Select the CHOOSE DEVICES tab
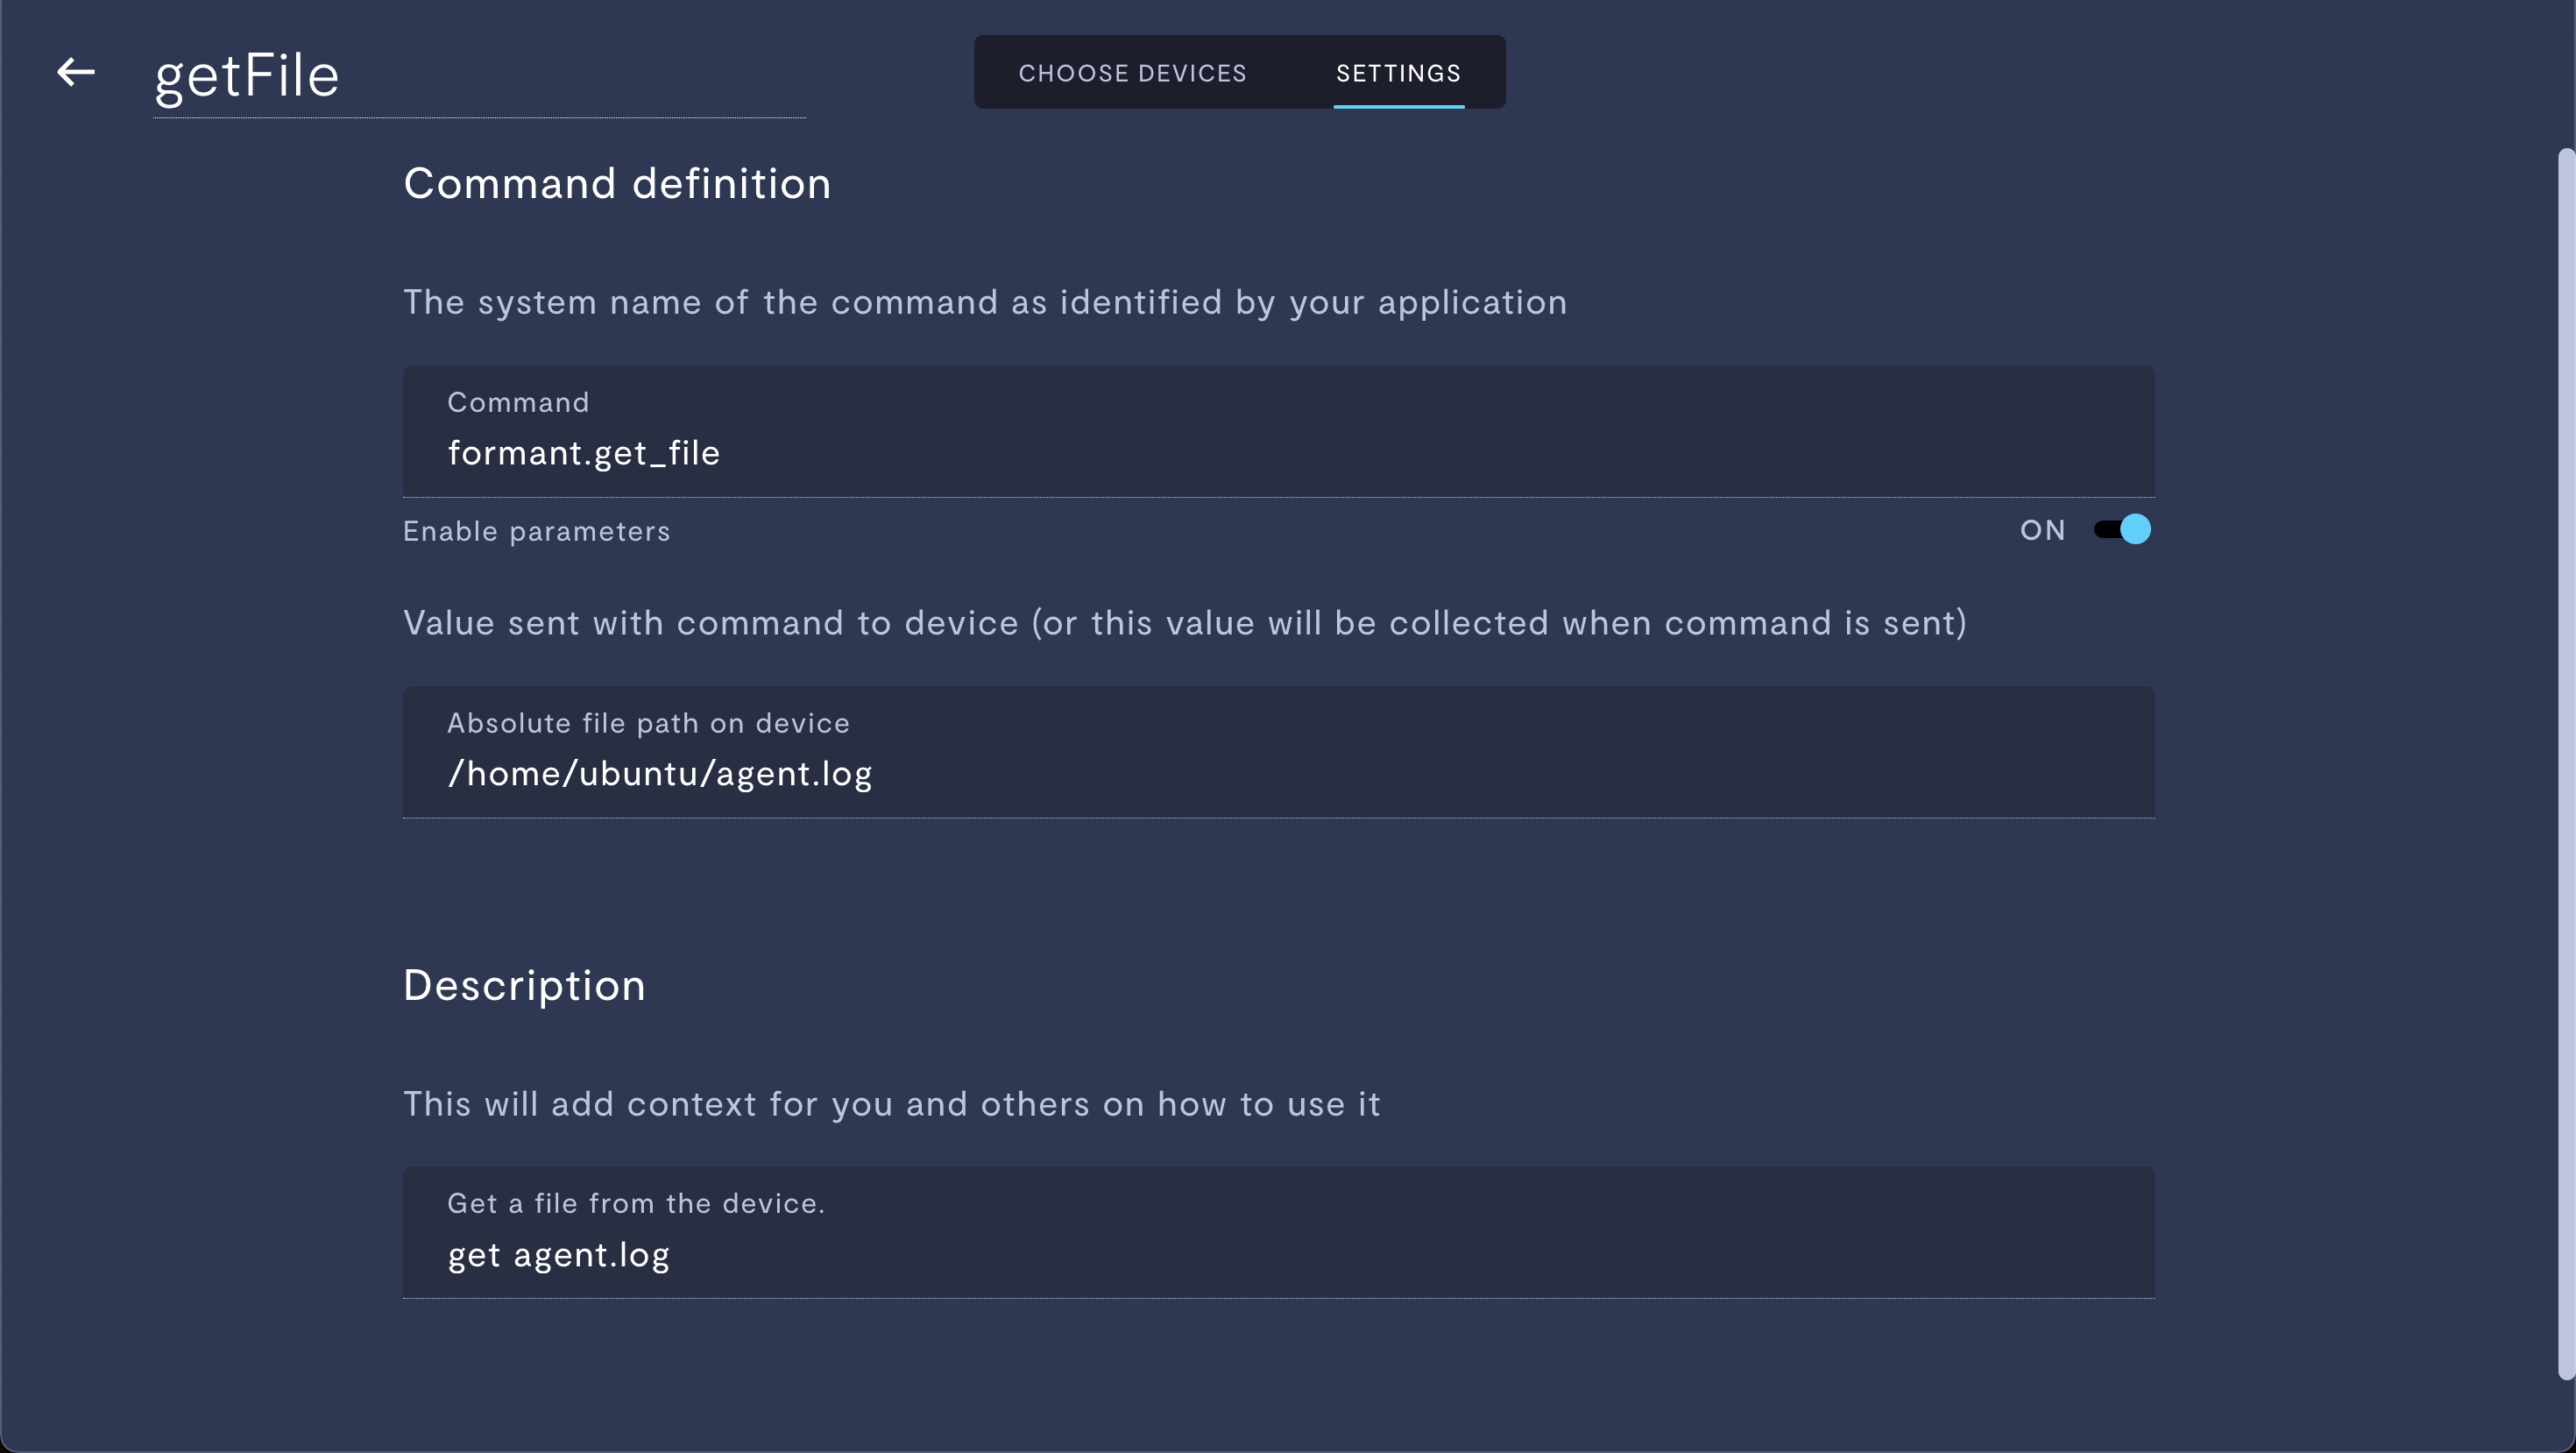The width and height of the screenshot is (2576, 1453). tap(1132, 73)
